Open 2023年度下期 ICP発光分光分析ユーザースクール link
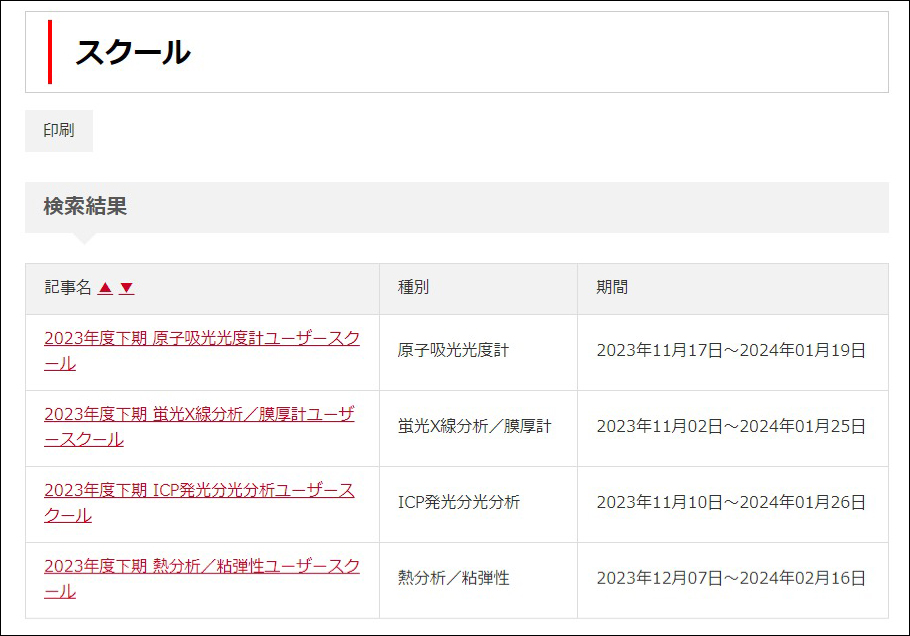The image size is (910, 636). point(199,503)
